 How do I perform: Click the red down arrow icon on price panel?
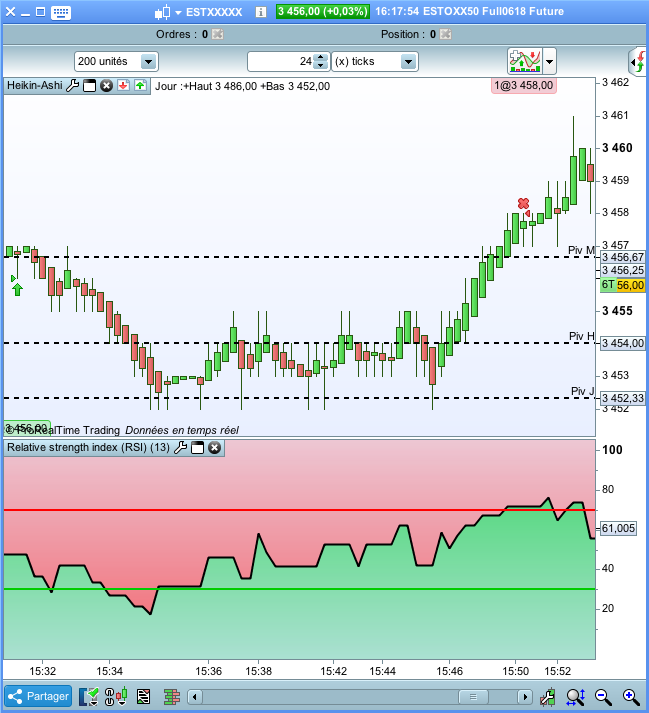pyautogui.click(x=123, y=85)
